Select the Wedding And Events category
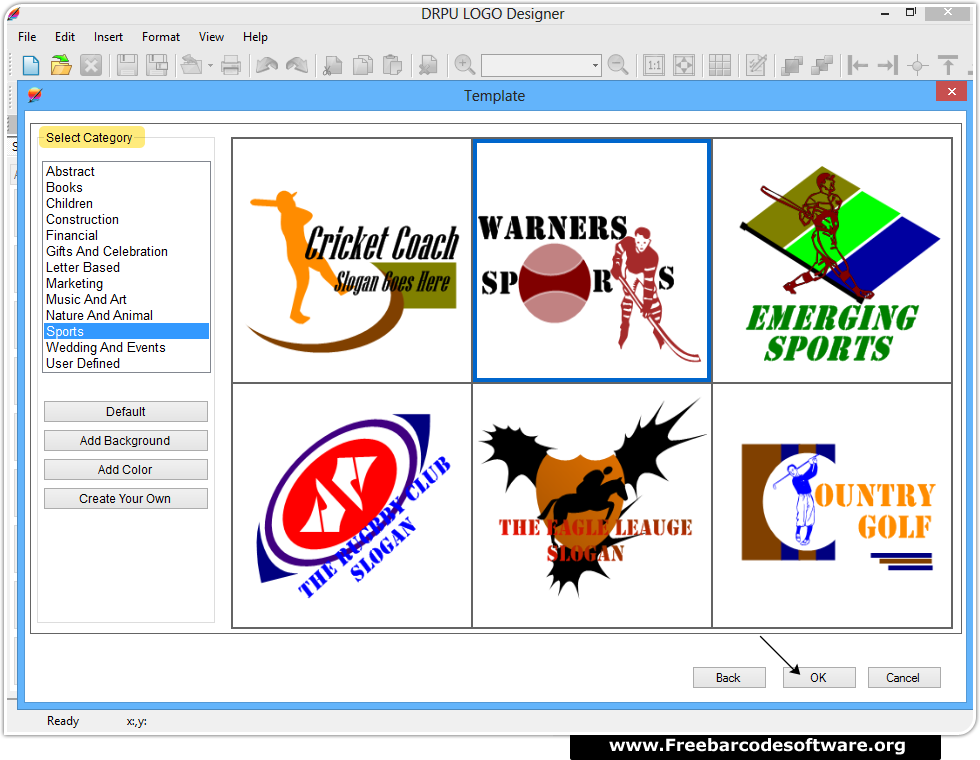The image size is (980, 760). (126, 348)
